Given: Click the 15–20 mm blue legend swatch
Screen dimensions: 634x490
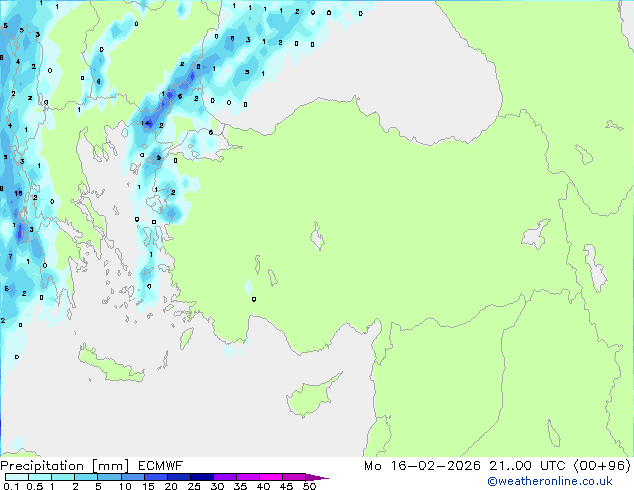Looking at the screenshot, I should point(155,477).
